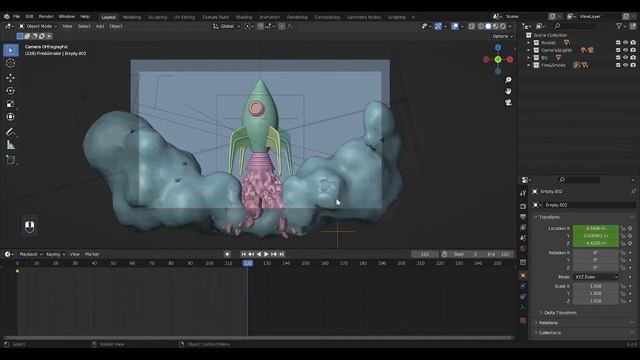Open the outliner filter funnel

[x=619, y=26]
